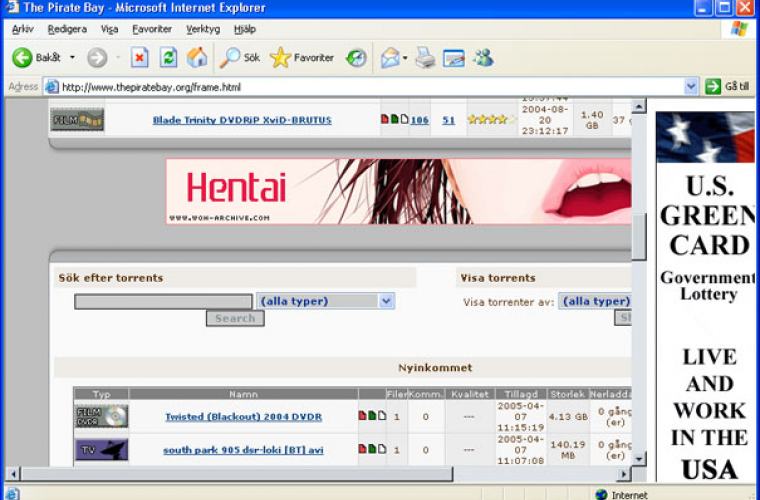Print the page with the printer icon
This screenshot has width=760, height=500.
pyautogui.click(x=426, y=58)
